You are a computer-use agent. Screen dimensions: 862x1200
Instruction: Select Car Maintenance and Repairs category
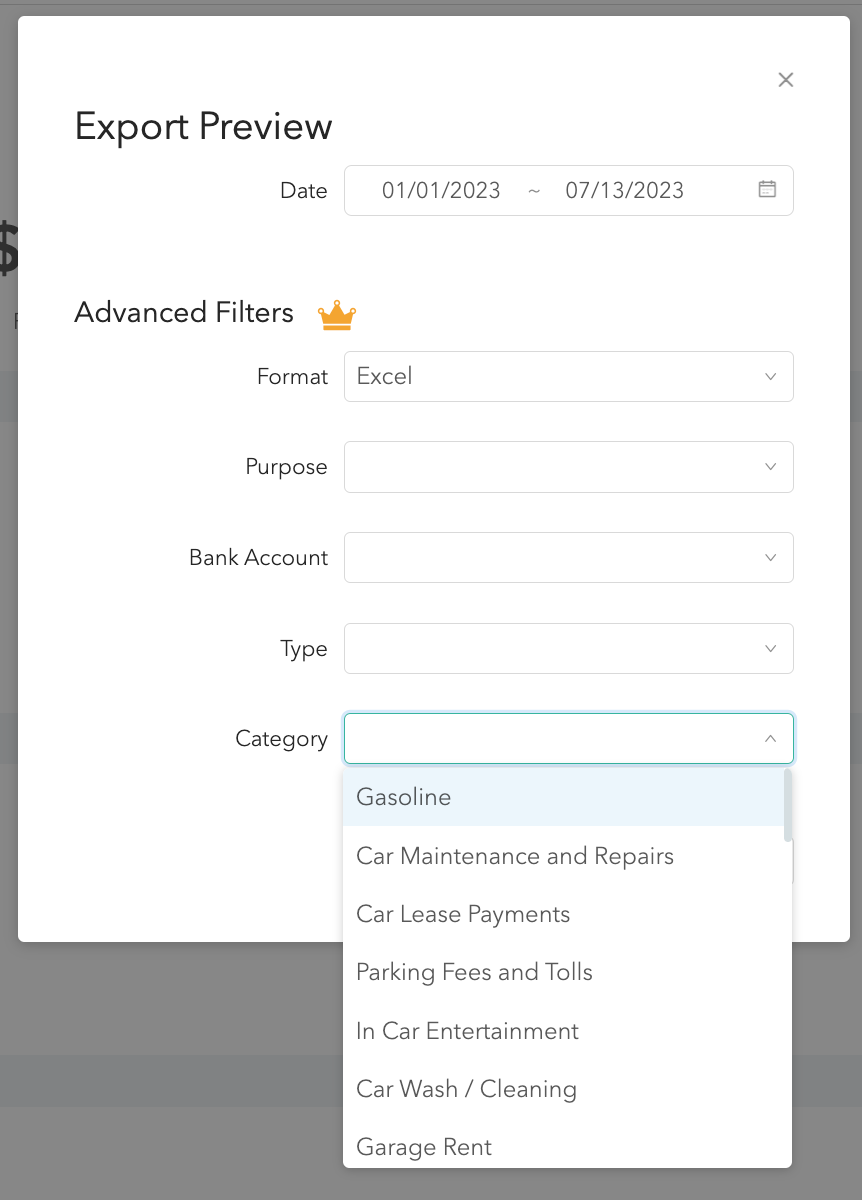[x=564, y=856]
